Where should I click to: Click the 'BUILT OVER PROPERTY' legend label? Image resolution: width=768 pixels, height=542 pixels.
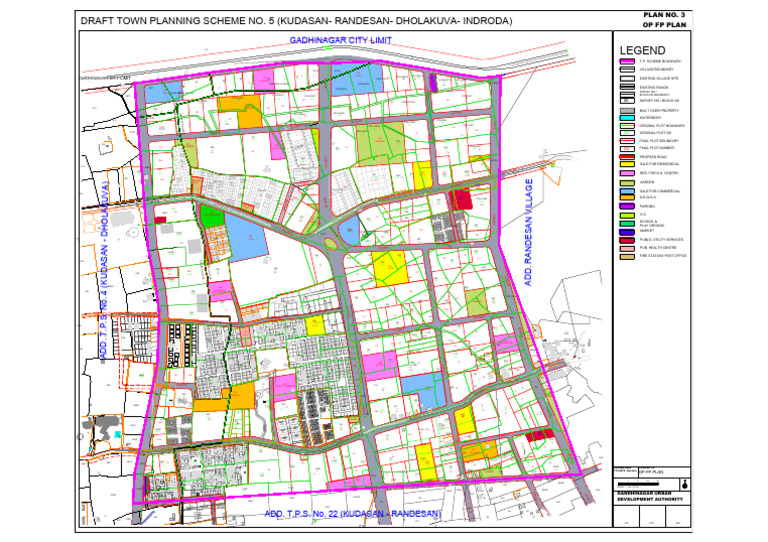659,111
